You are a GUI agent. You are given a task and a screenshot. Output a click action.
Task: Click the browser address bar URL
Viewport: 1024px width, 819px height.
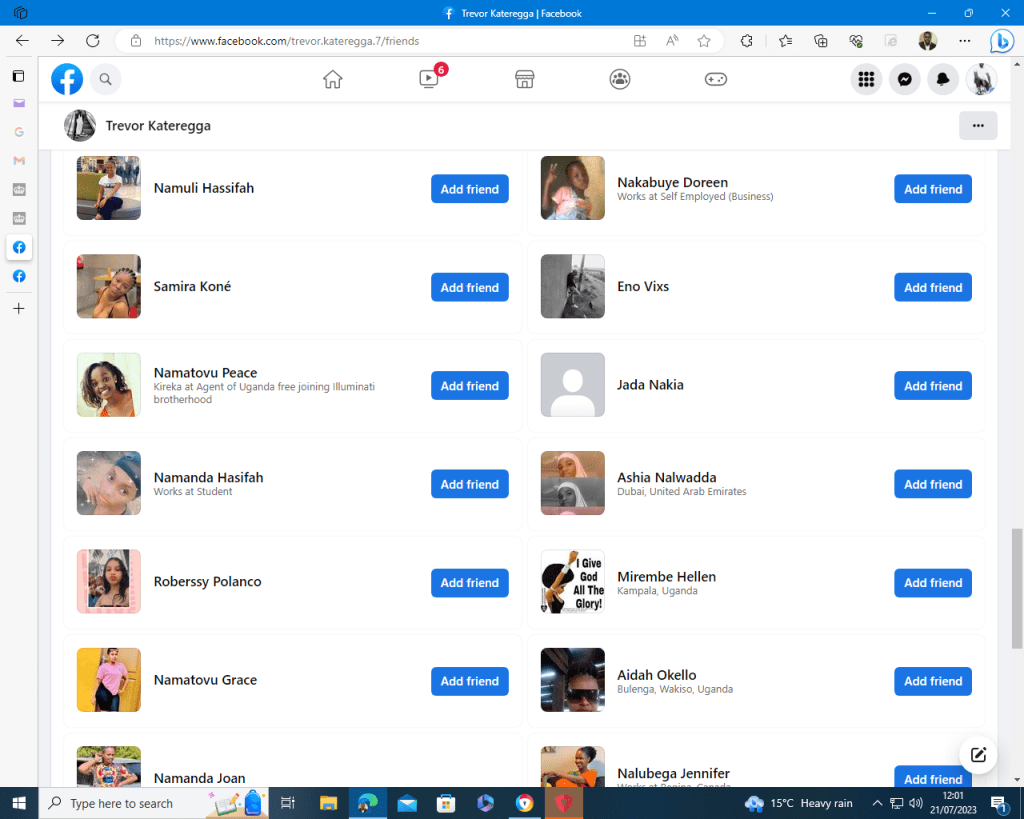[x=286, y=41]
